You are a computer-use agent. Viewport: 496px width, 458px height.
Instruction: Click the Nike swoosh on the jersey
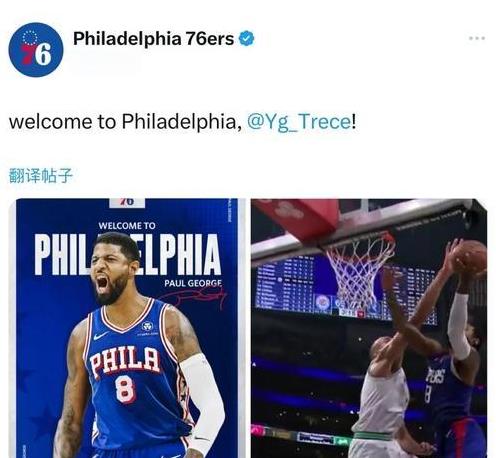pyautogui.click(x=101, y=335)
